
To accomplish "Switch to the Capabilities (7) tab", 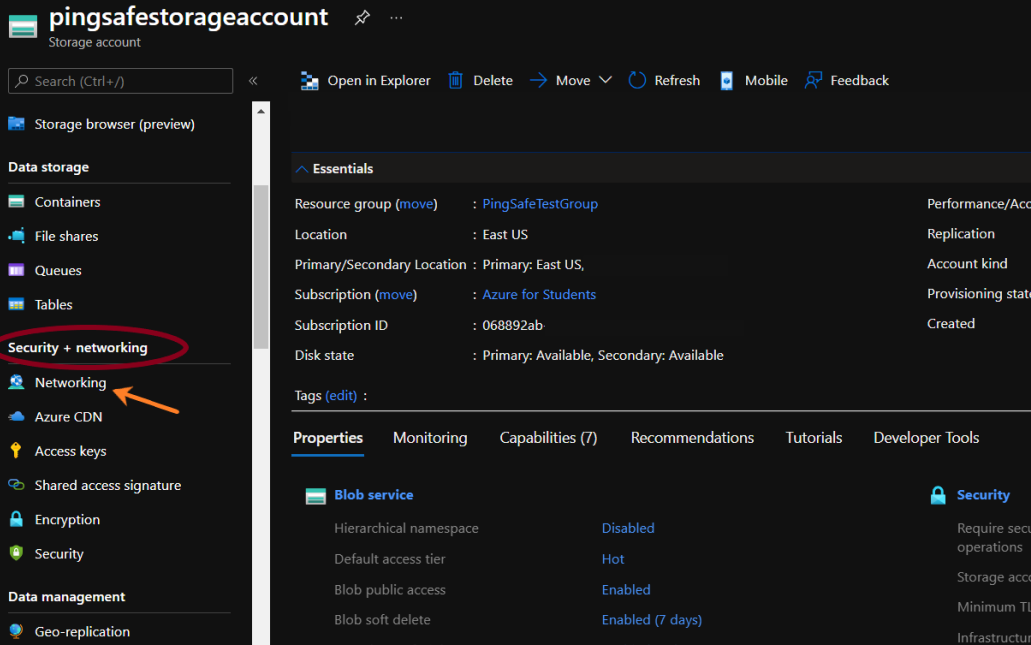I will click(548, 438).
